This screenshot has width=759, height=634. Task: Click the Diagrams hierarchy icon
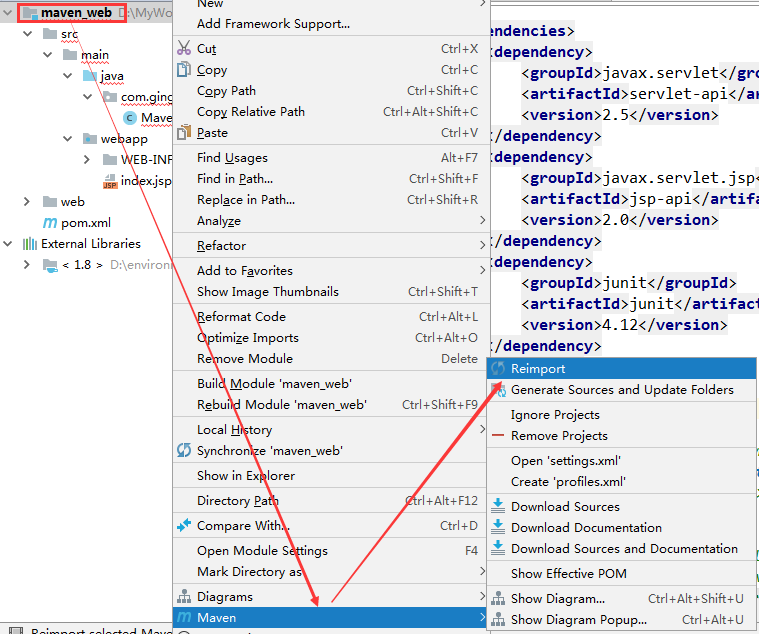(184, 596)
